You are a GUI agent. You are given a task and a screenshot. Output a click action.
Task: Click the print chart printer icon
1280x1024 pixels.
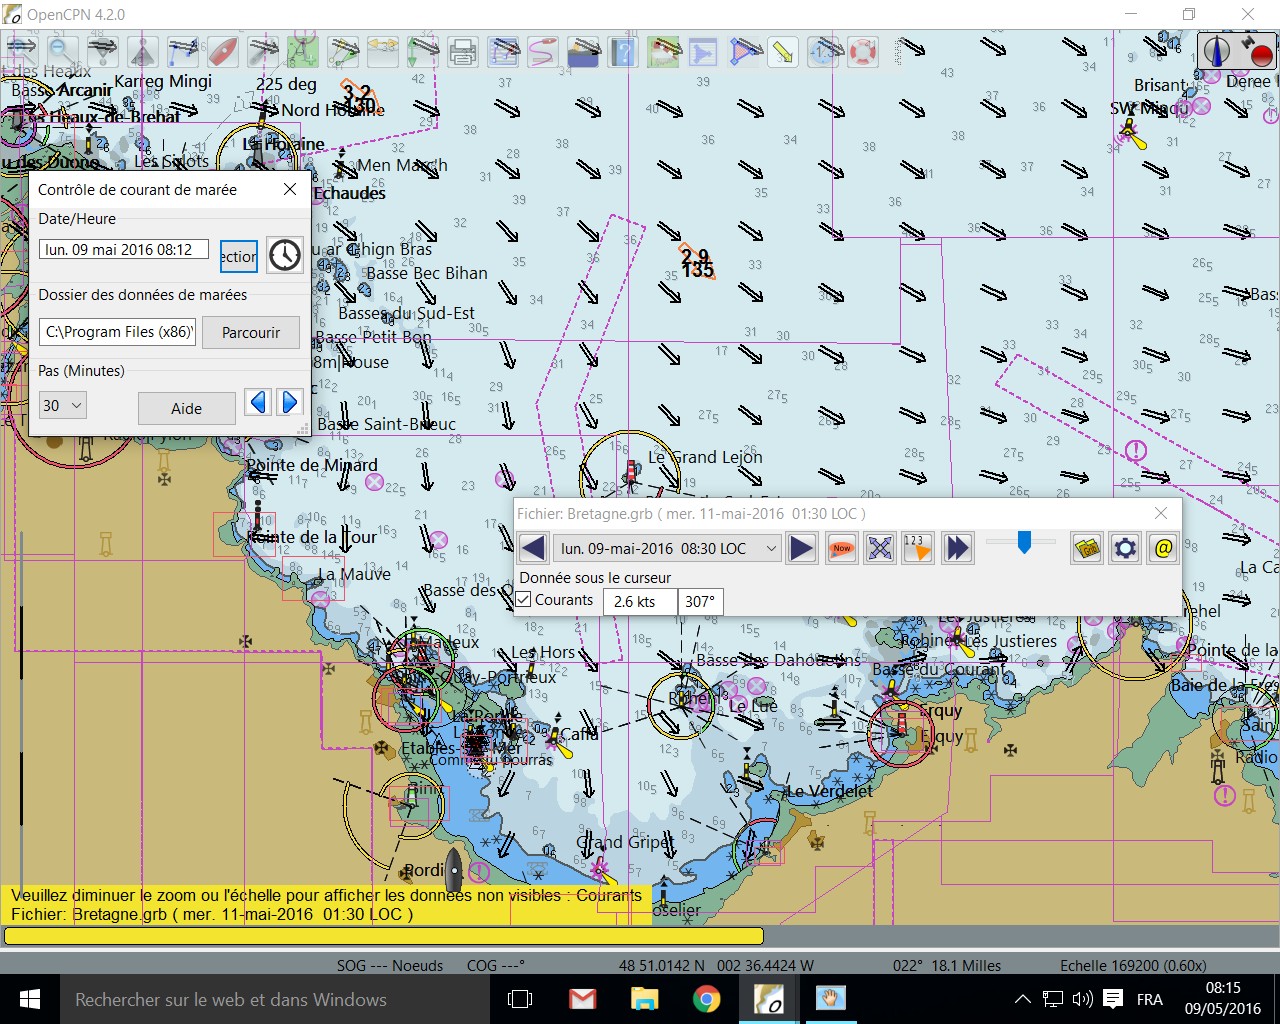point(463,51)
